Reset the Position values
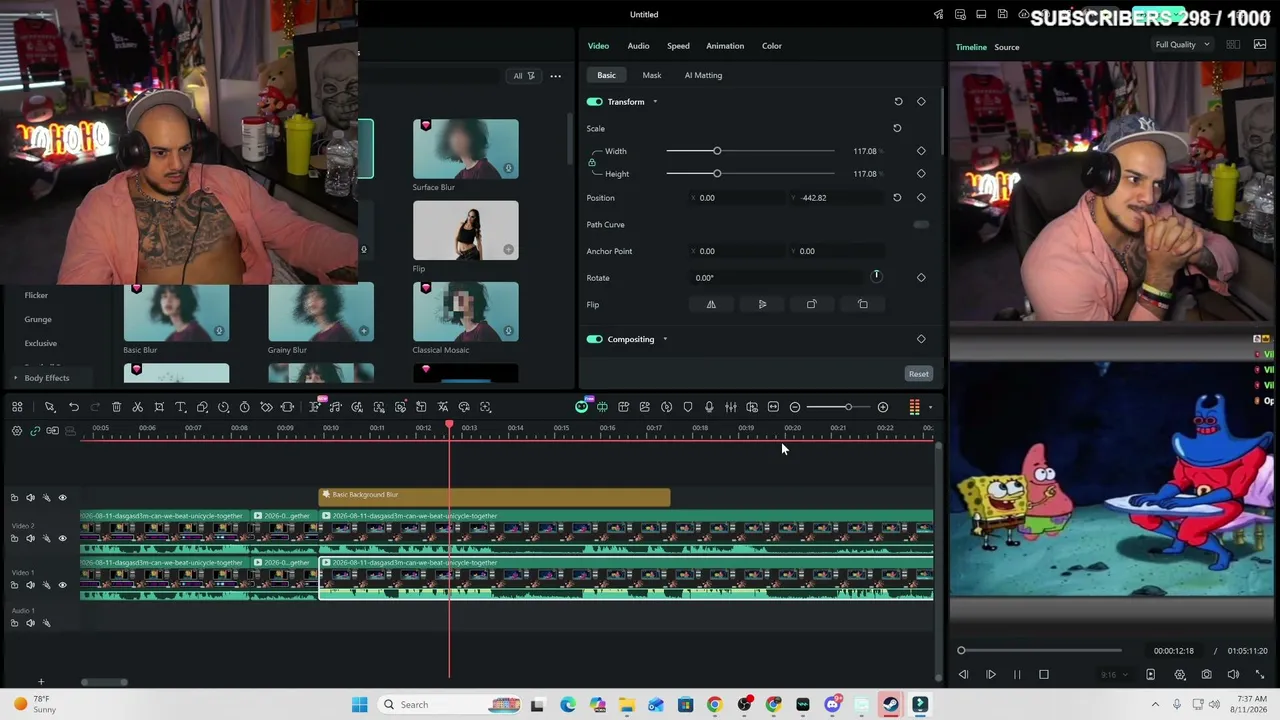1280x720 pixels. [x=897, y=198]
